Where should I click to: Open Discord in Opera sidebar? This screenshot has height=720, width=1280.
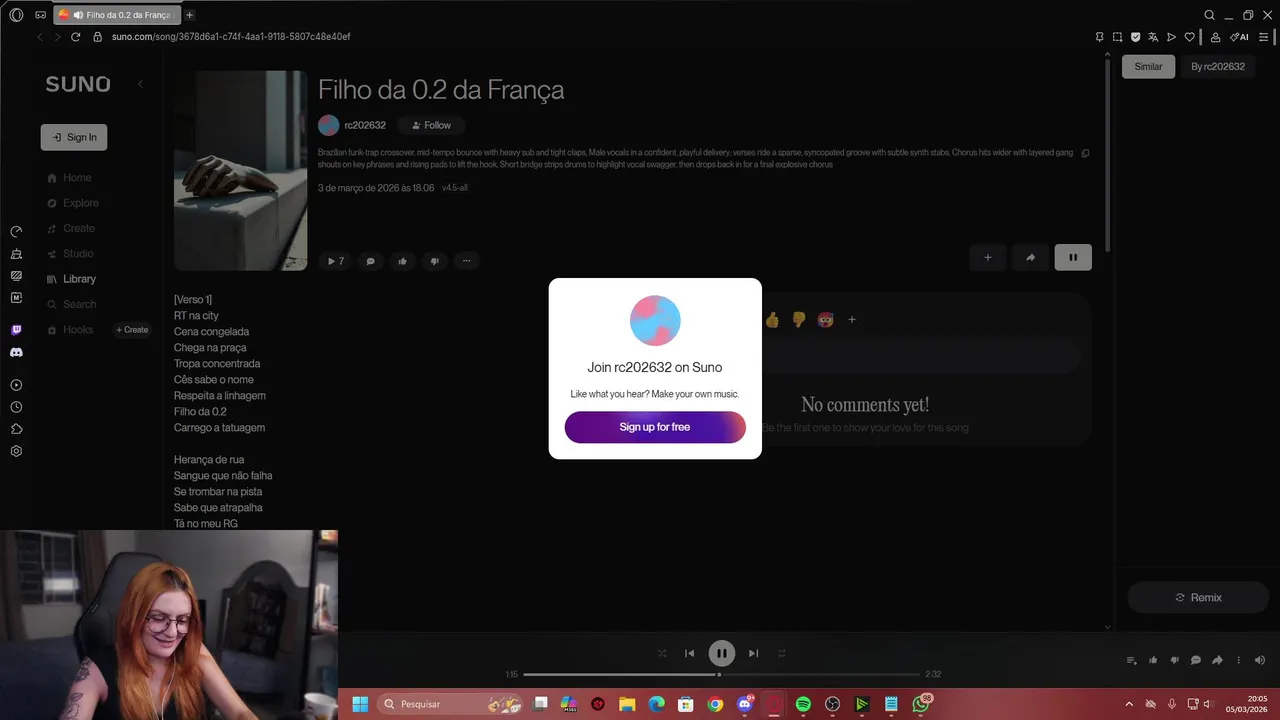[x=16, y=352]
